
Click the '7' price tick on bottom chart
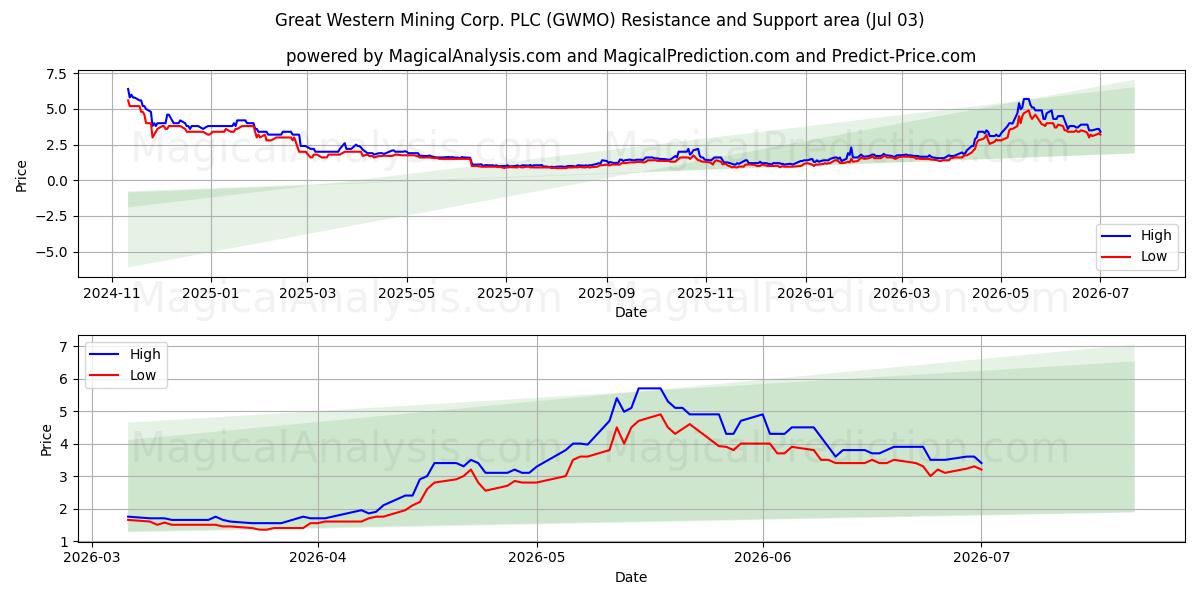62,347
